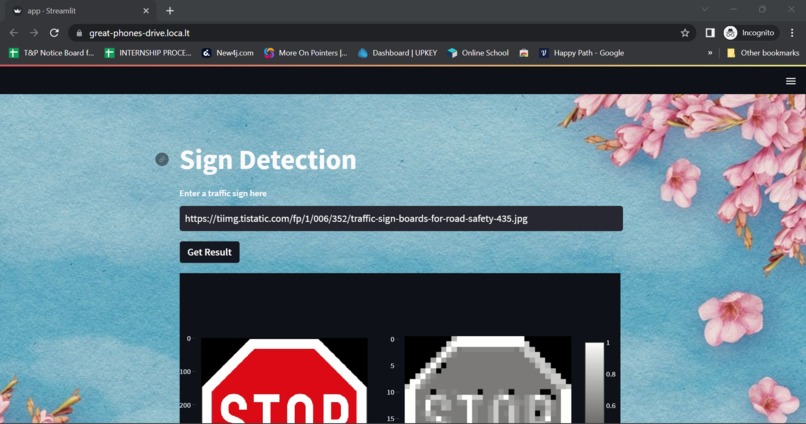Screen dimensions: 806x424
Task: Open More On Pointers bookmark
Action: [x=306, y=53]
